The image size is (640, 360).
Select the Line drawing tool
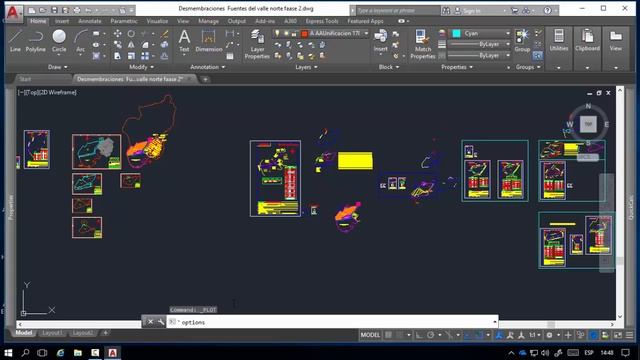(x=15, y=41)
